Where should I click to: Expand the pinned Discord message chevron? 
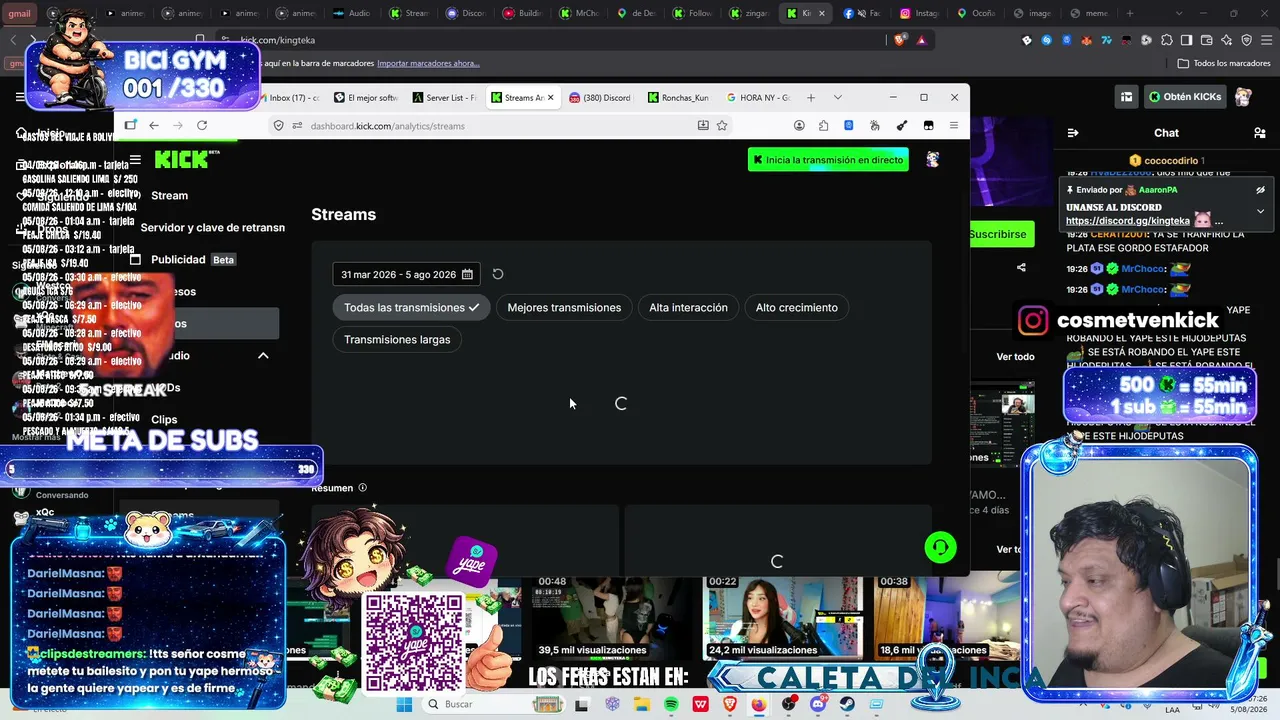pos(1260,211)
